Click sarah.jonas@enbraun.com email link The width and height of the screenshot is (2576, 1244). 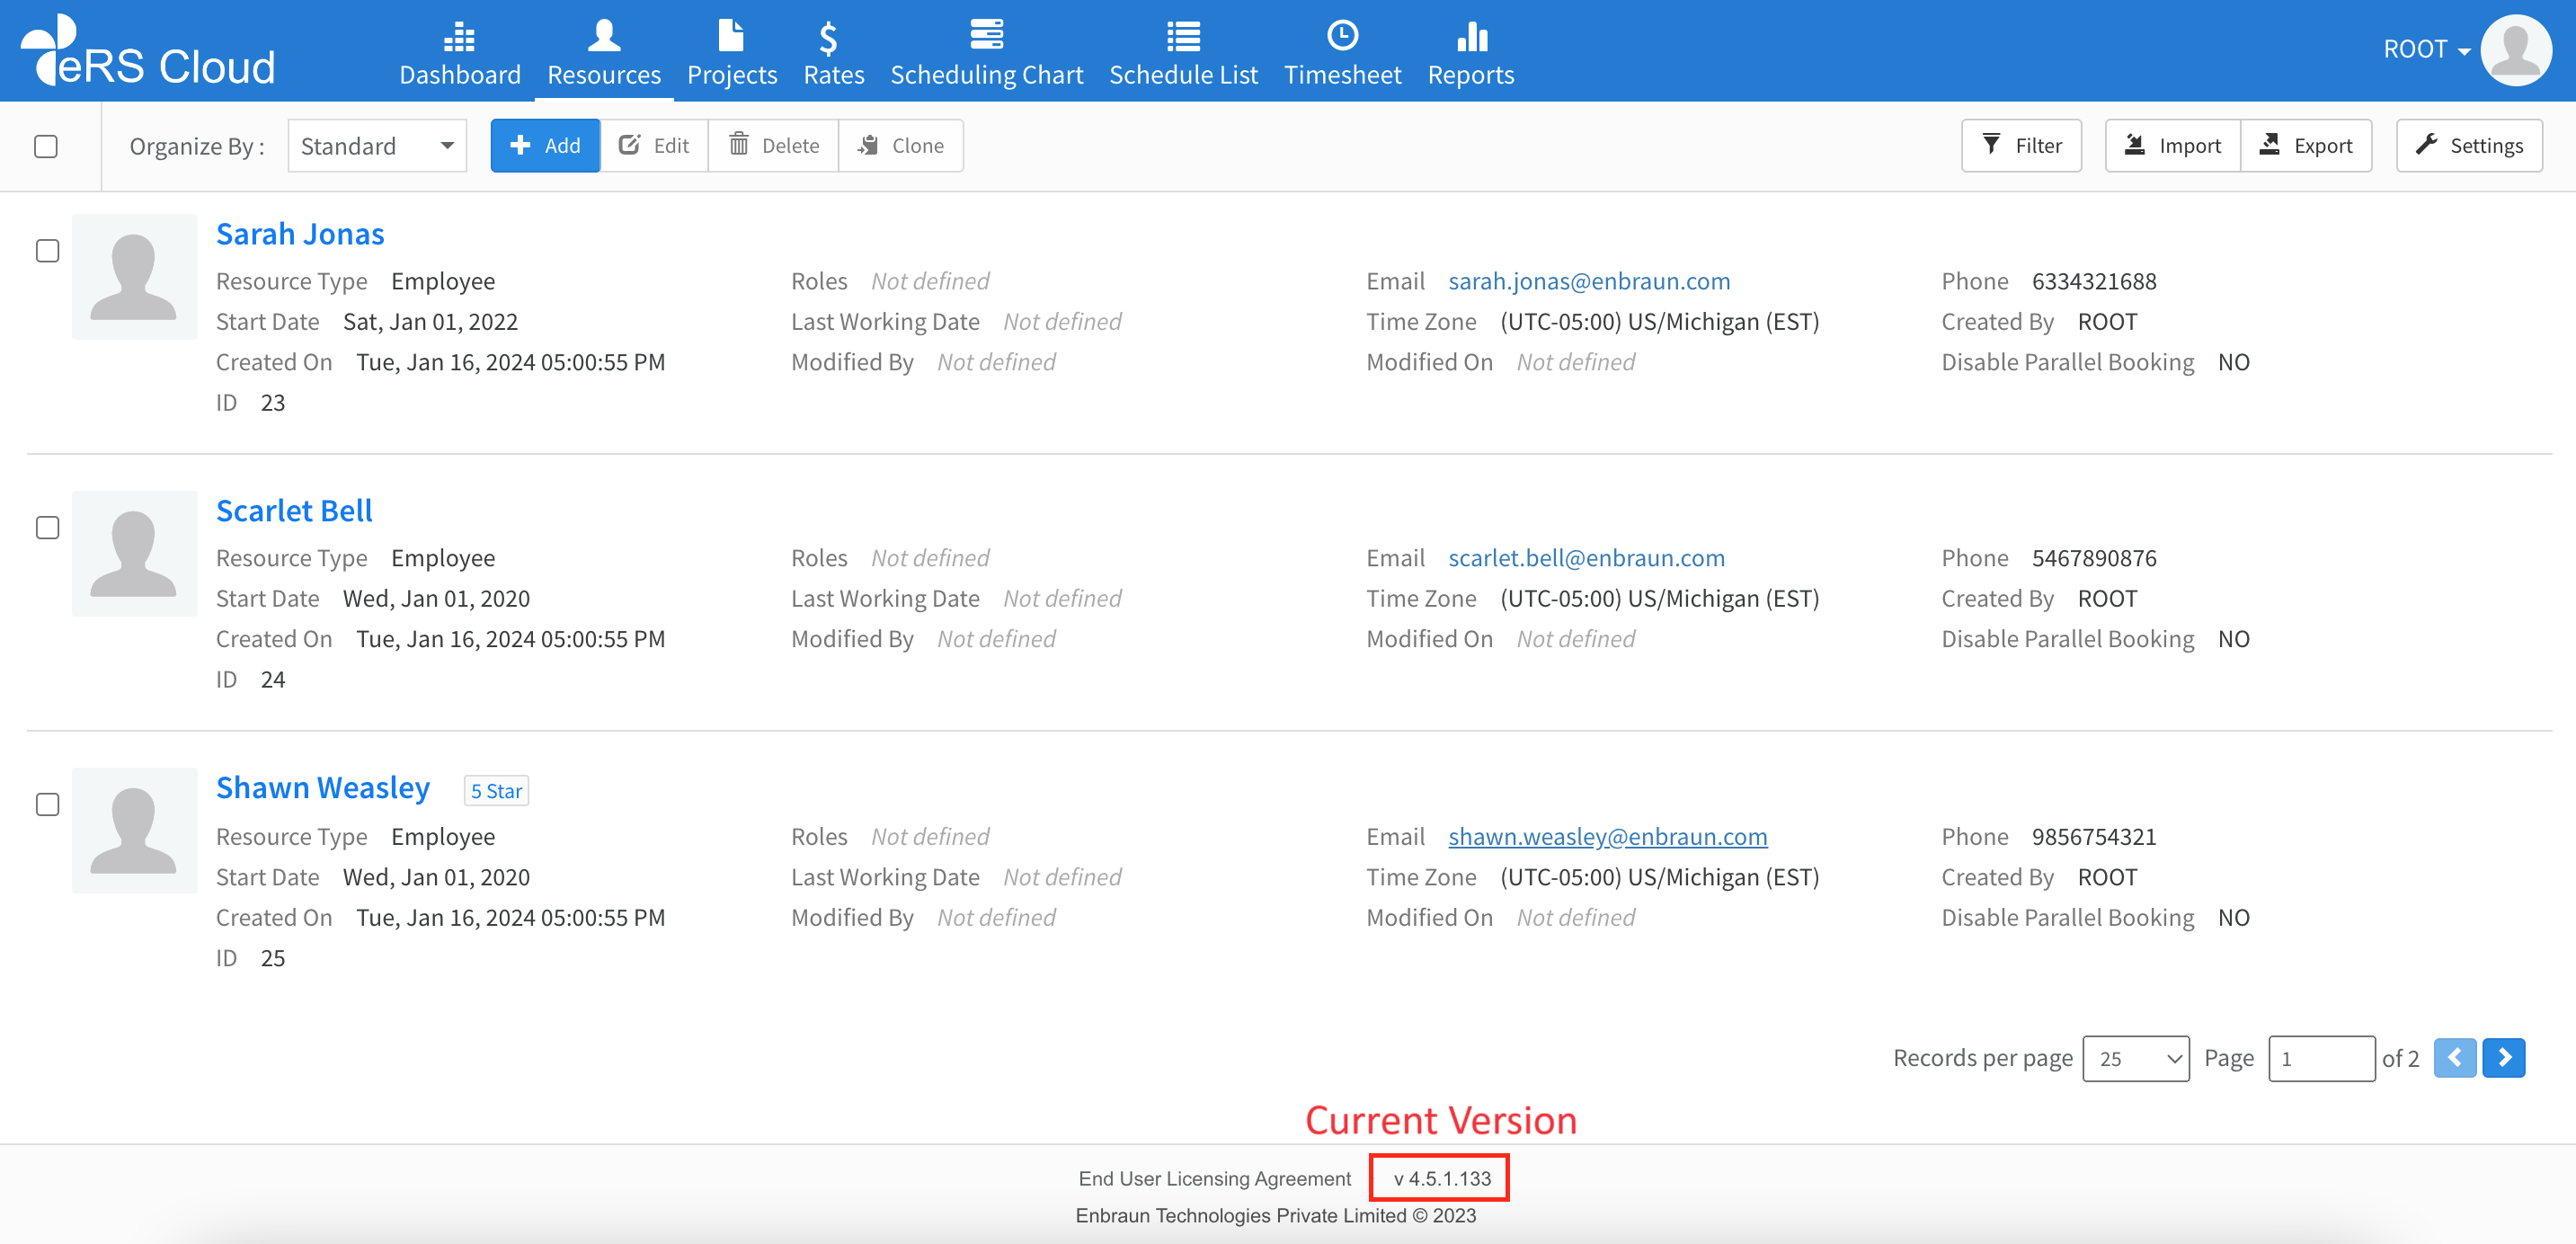(1589, 281)
